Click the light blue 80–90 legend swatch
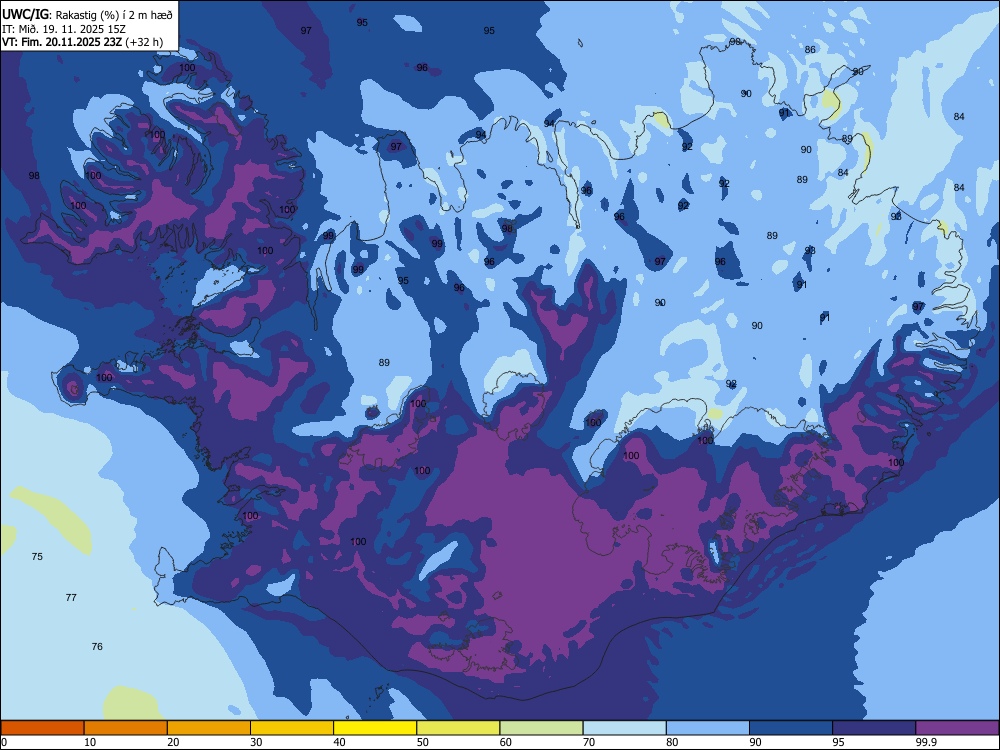This screenshot has height=750, width=1000. pyautogui.click(x=707, y=728)
